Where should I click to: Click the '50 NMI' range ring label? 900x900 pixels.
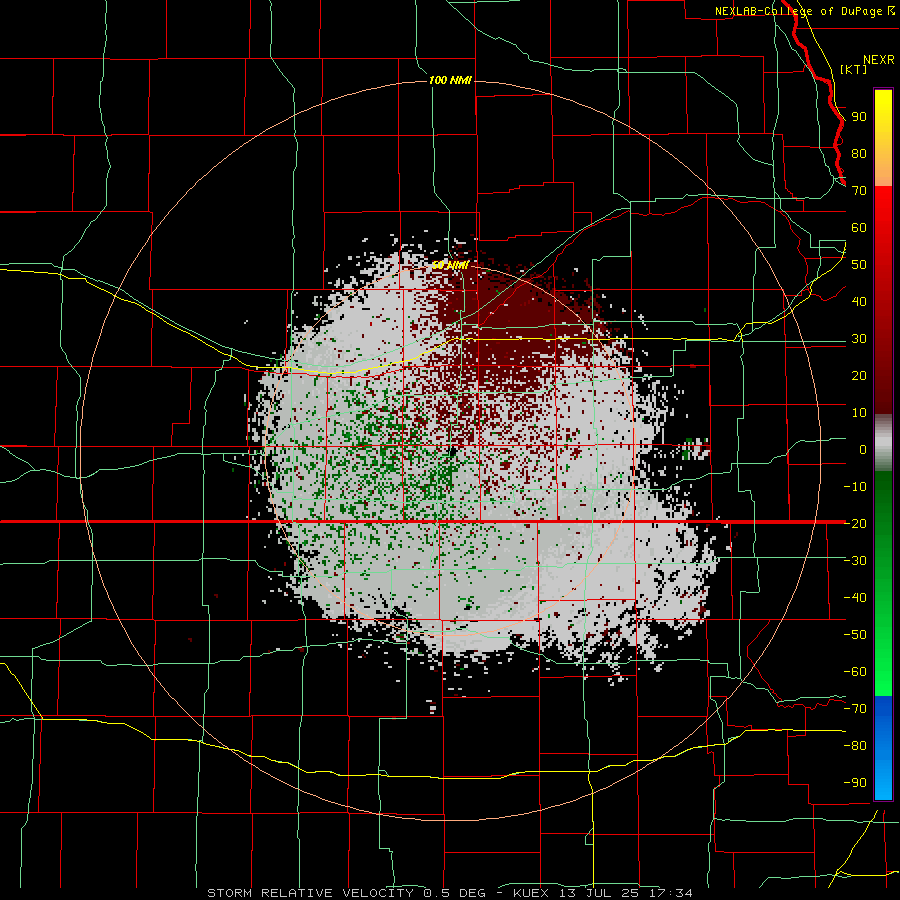point(450,265)
